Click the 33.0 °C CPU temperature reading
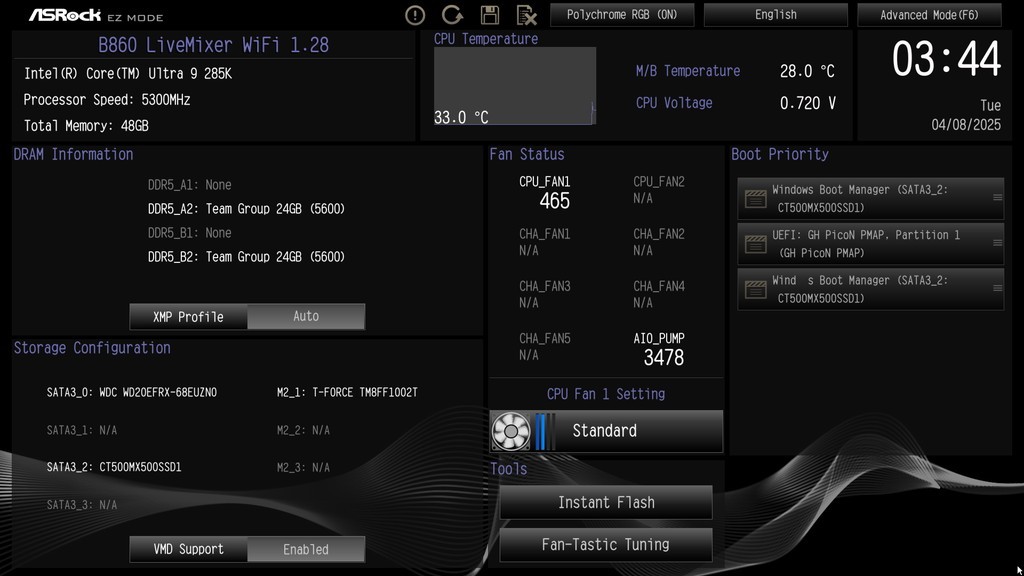Screen dimensions: 1024x576 point(461,118)
